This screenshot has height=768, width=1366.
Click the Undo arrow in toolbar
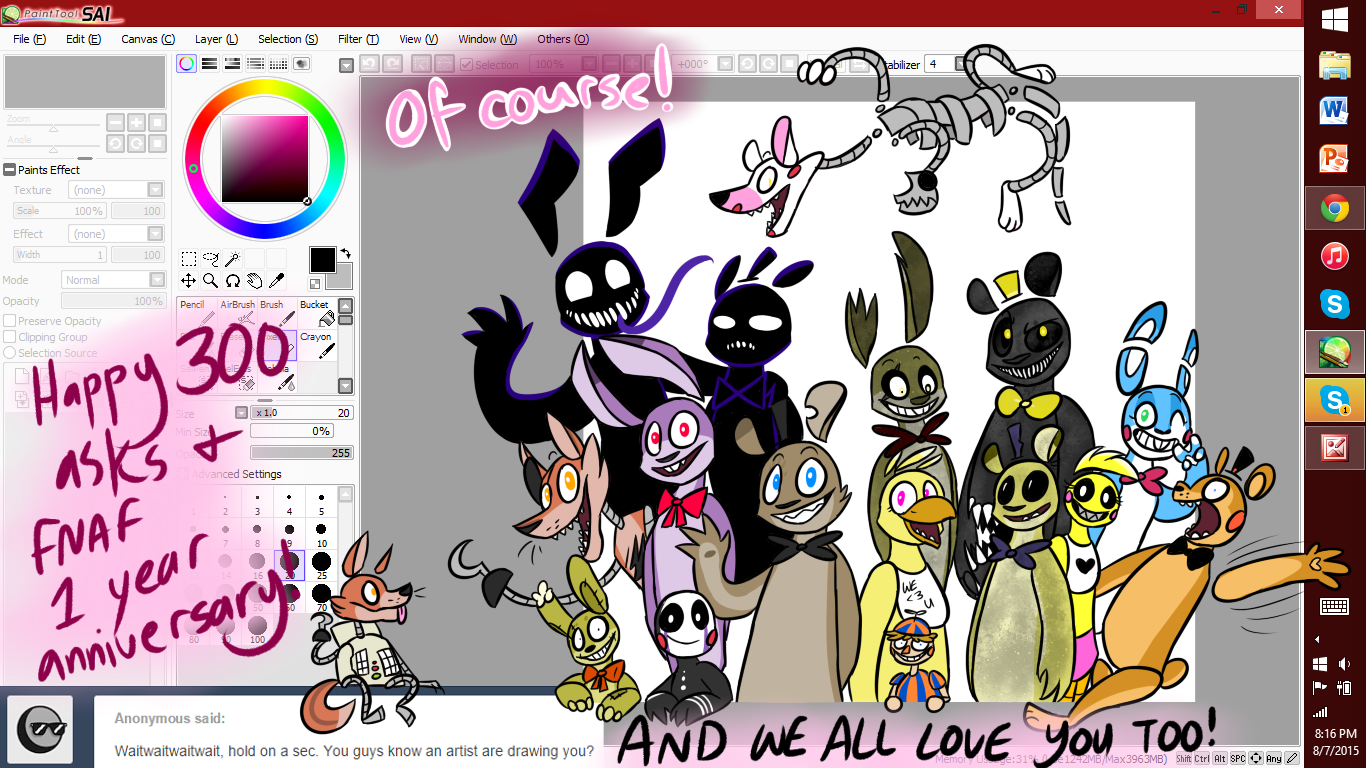pyautogui.click(x=369, y=64)
